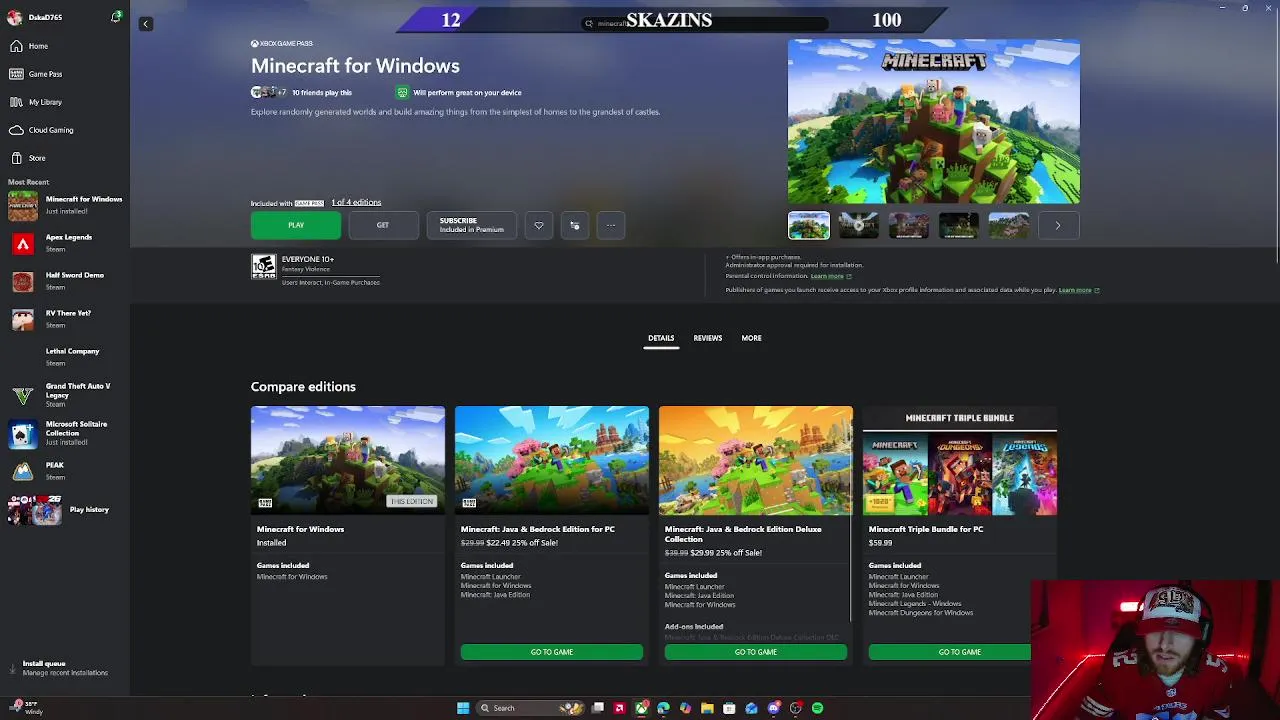Open Apex Legends in Most Recent

click(65, 243)
